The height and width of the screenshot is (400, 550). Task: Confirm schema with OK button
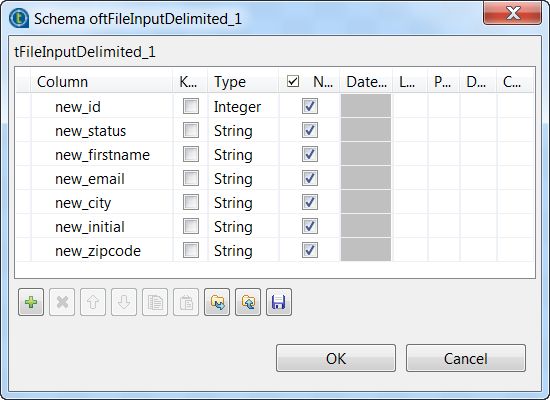336,358
